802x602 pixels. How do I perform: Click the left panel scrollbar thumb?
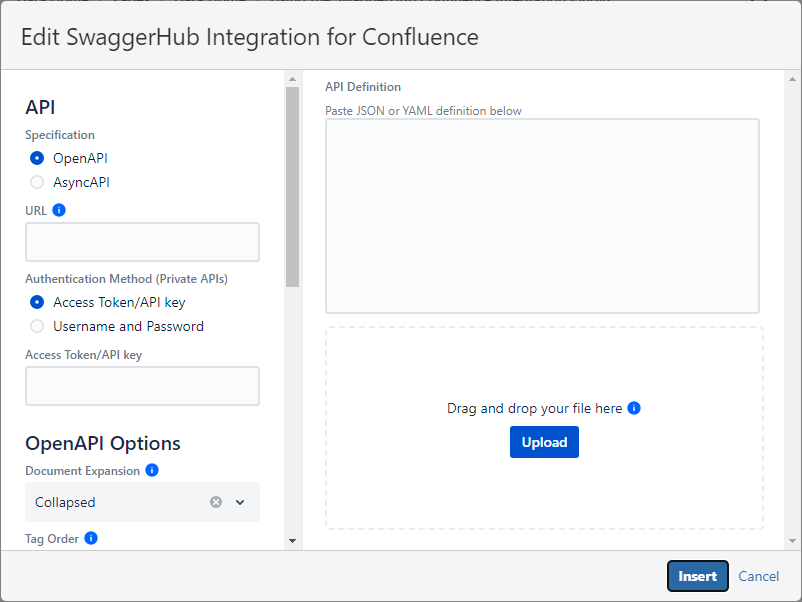292,185
